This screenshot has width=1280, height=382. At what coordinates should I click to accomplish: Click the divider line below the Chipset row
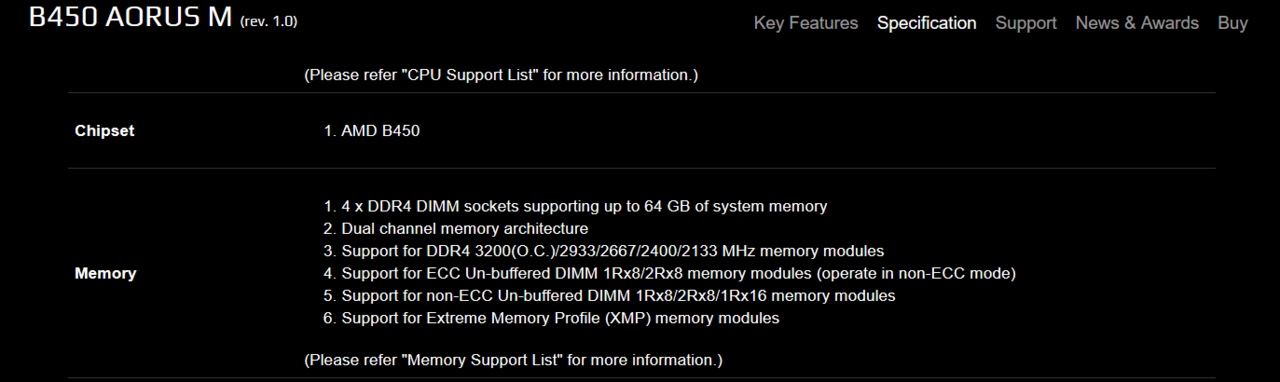coord(642,168)
